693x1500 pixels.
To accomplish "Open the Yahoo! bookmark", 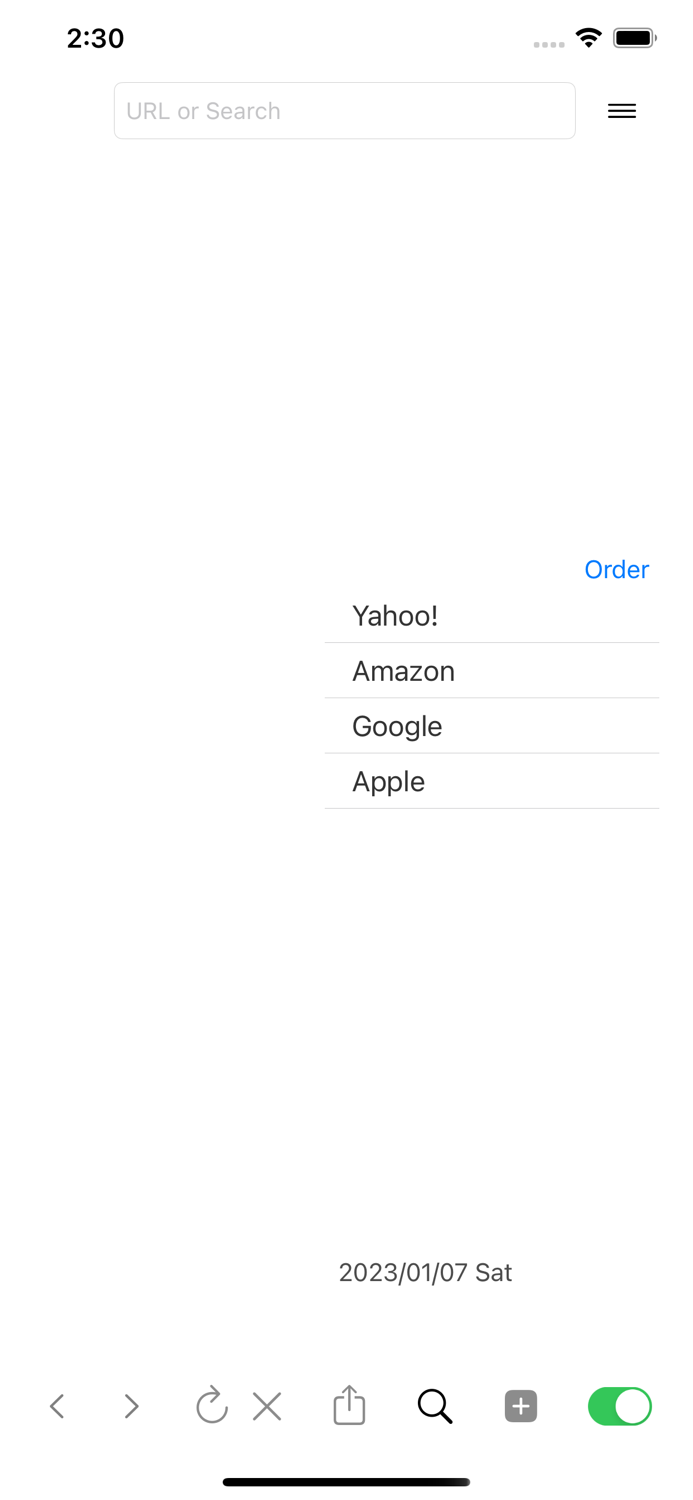I will [395, 616].
